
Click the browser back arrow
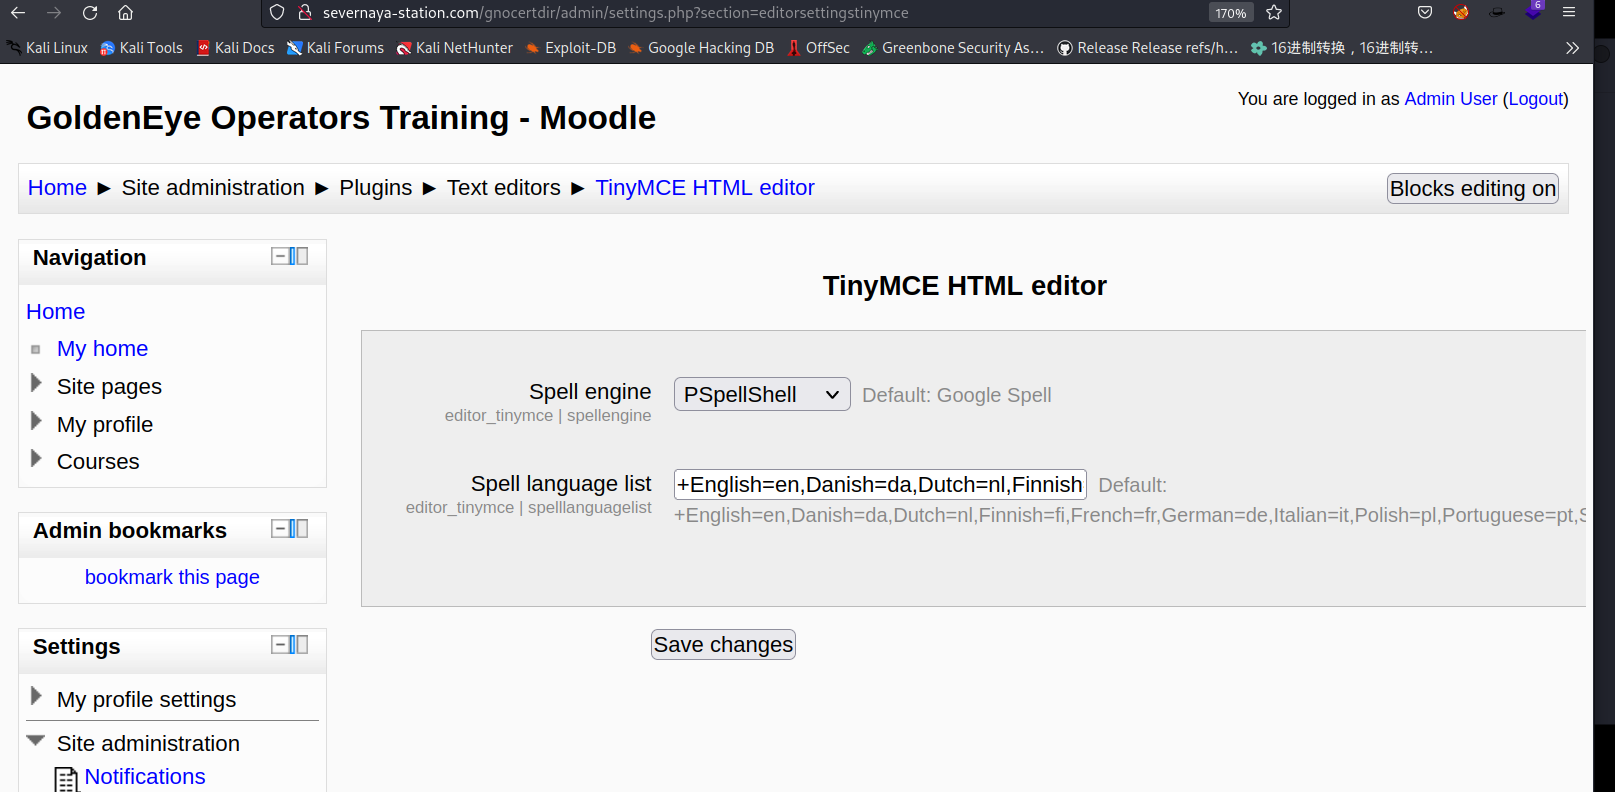pos(18,13)
